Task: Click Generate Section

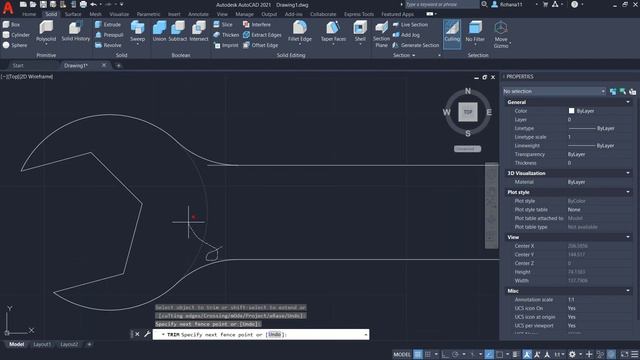Action: coord(416,45)
